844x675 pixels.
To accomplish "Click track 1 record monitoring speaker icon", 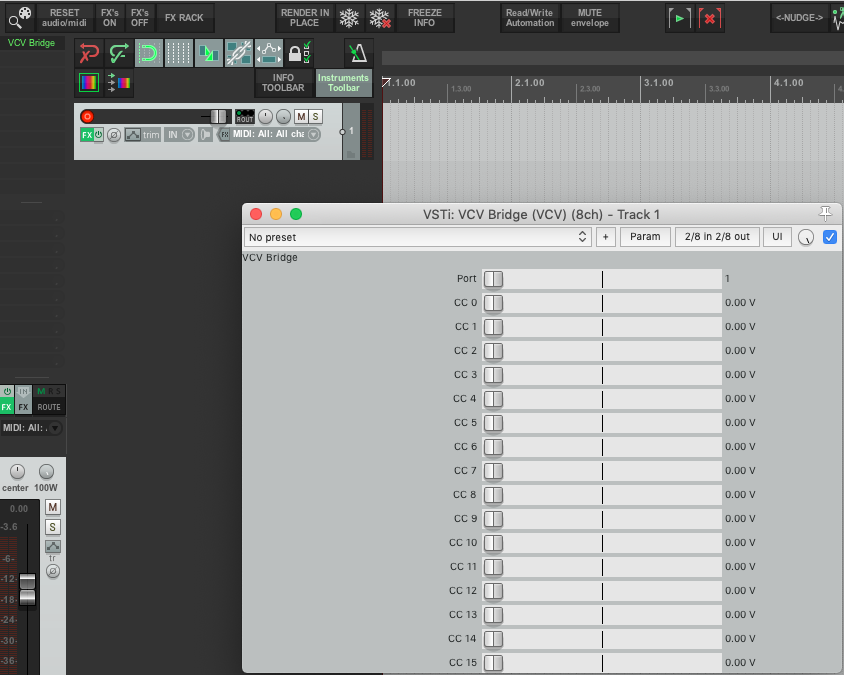I will (205, 135).
